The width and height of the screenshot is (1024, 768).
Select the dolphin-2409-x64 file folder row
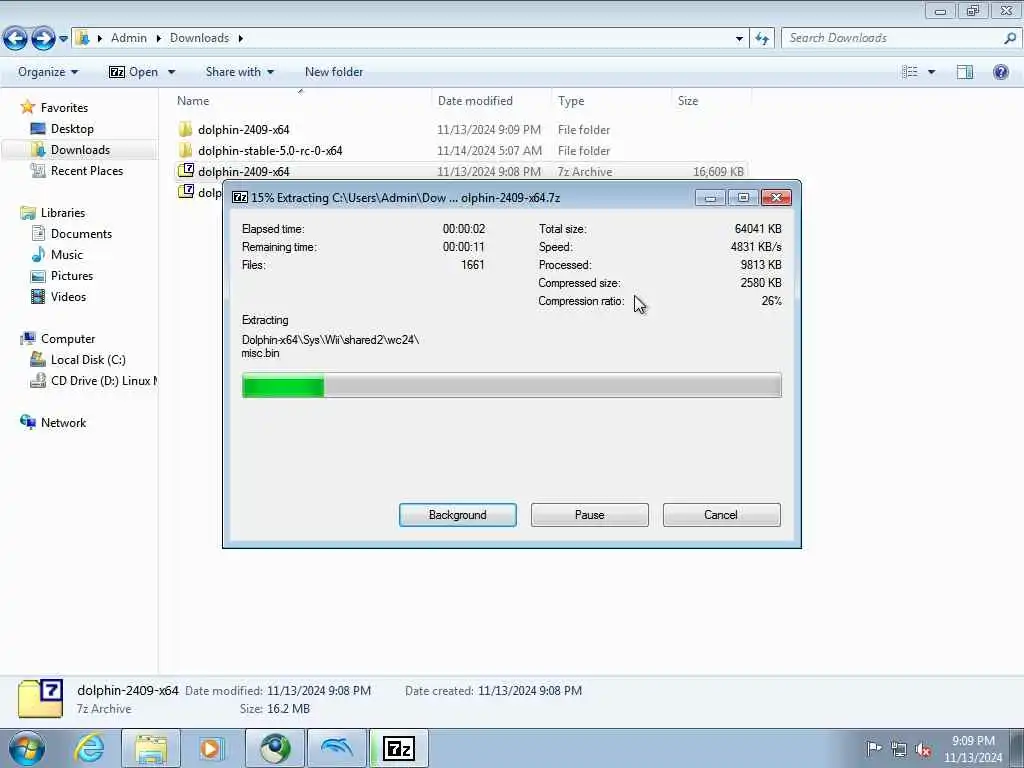pyautogui.click(x=461, y=129)
